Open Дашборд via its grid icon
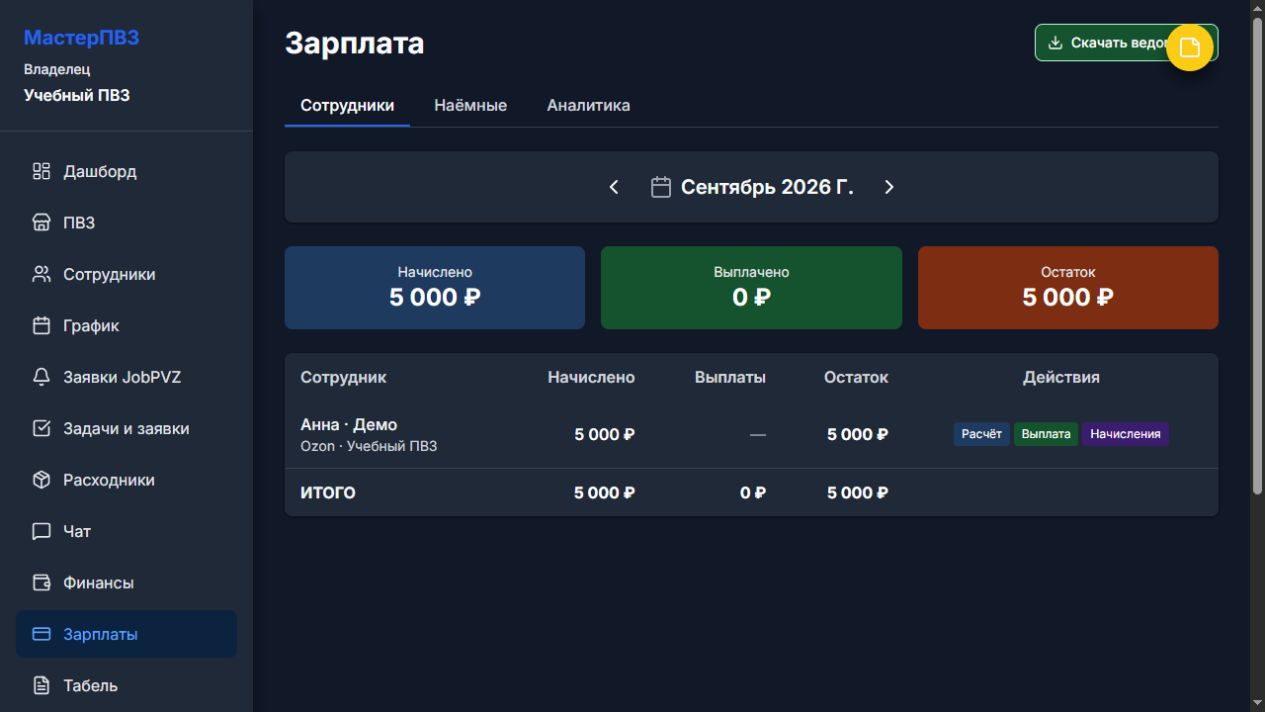This screenshot has height=712, width=1265. (x=41, y=172)
